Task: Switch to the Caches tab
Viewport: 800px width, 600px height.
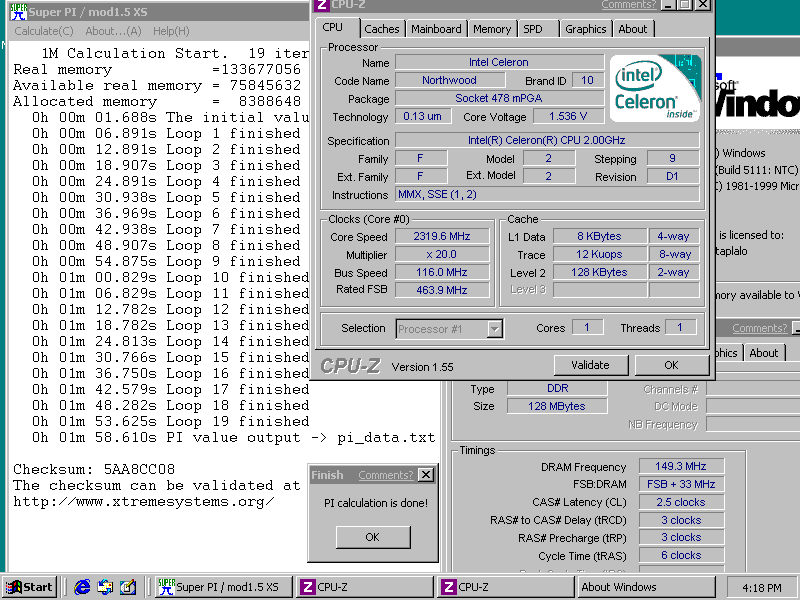Action: pyautogui.click(x=382, y=29)
